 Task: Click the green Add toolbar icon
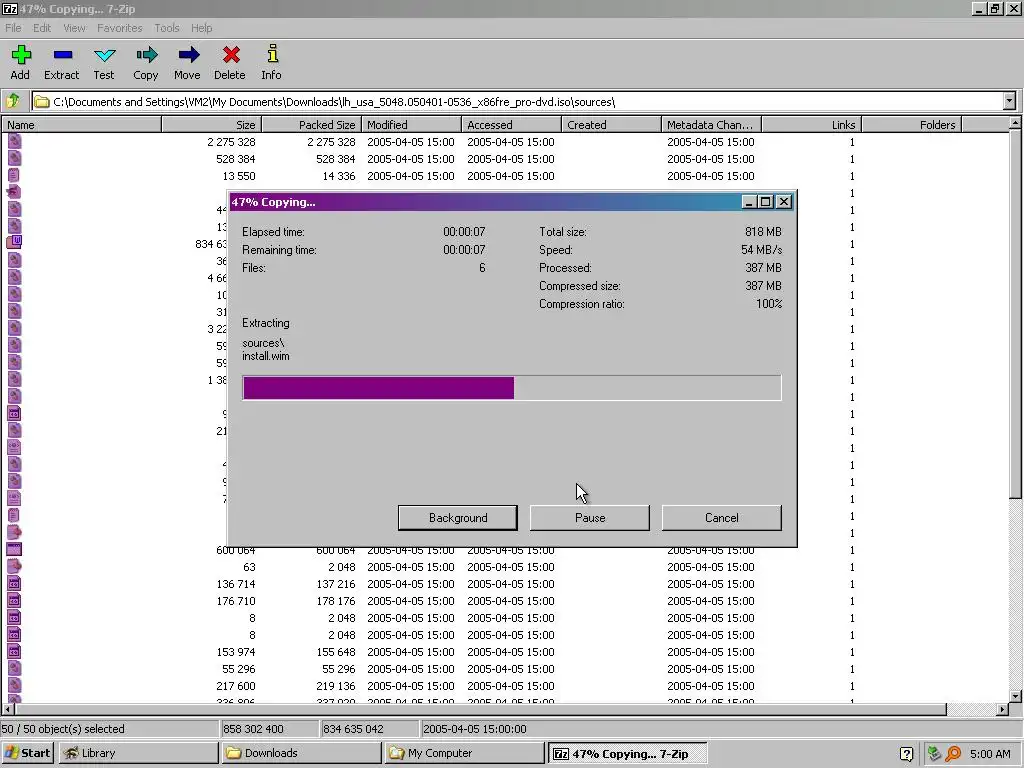(21, 55)
